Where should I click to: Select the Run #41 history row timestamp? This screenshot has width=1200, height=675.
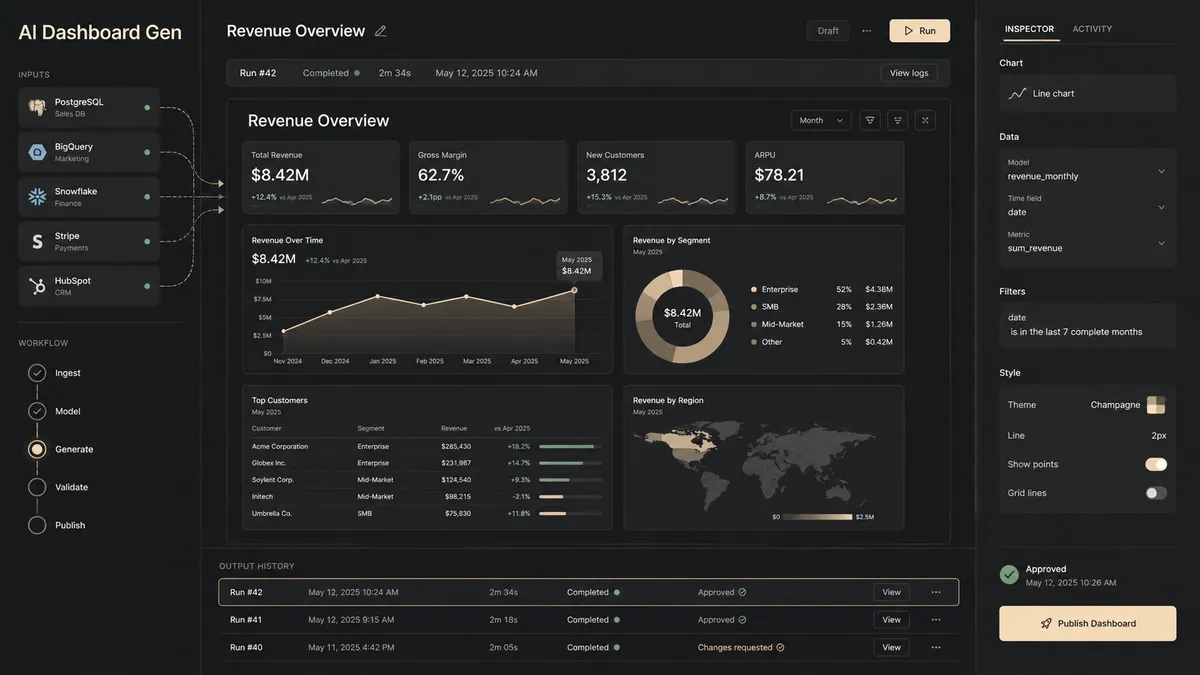pyautogui.click(x=351, y=620)
